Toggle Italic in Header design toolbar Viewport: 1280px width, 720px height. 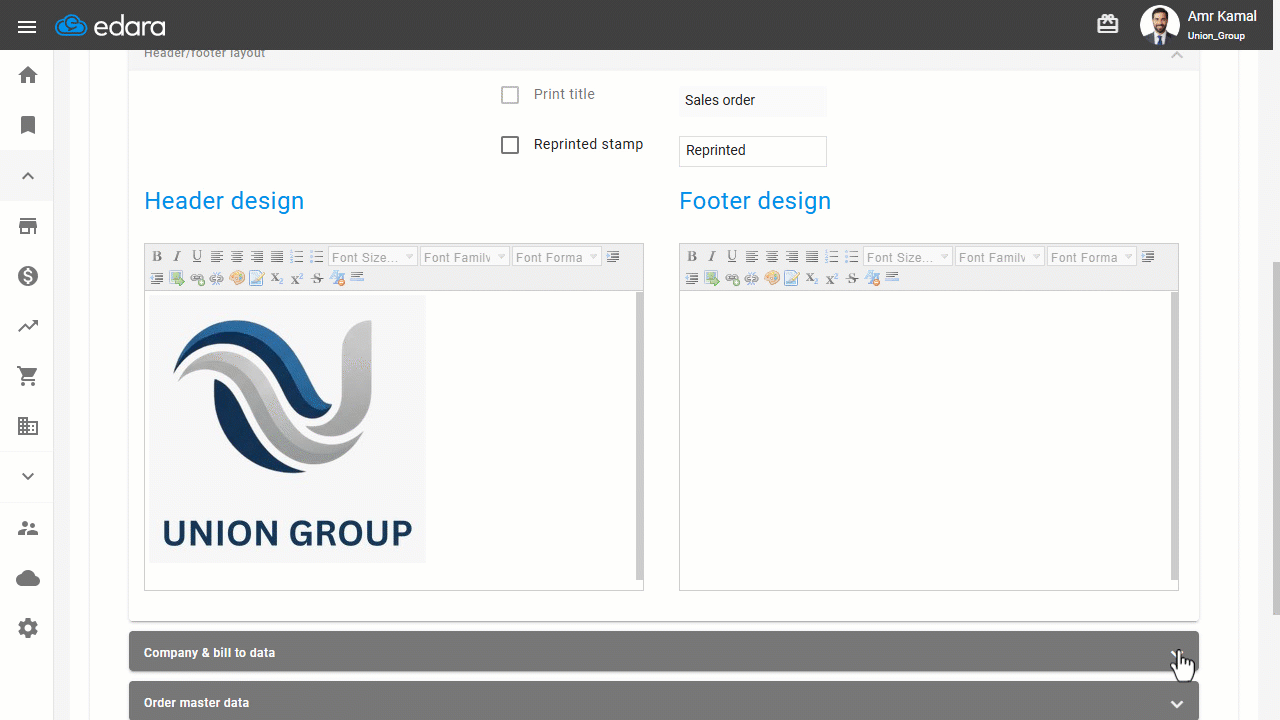click(177, 257)
